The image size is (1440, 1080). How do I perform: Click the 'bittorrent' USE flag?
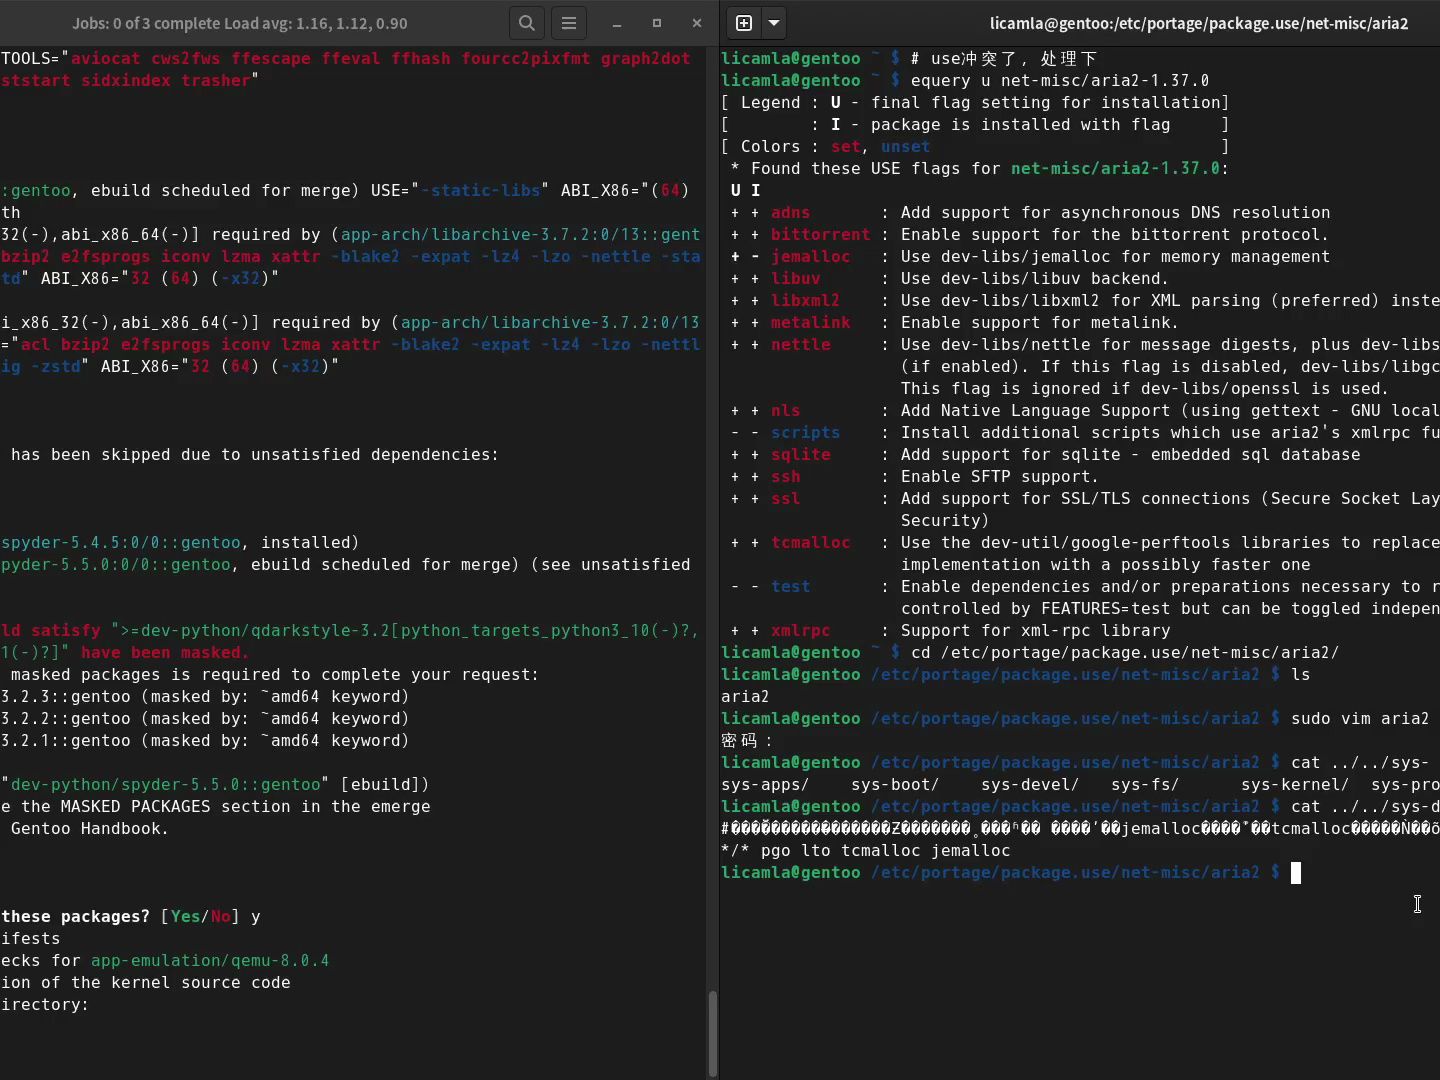[820, 234]
